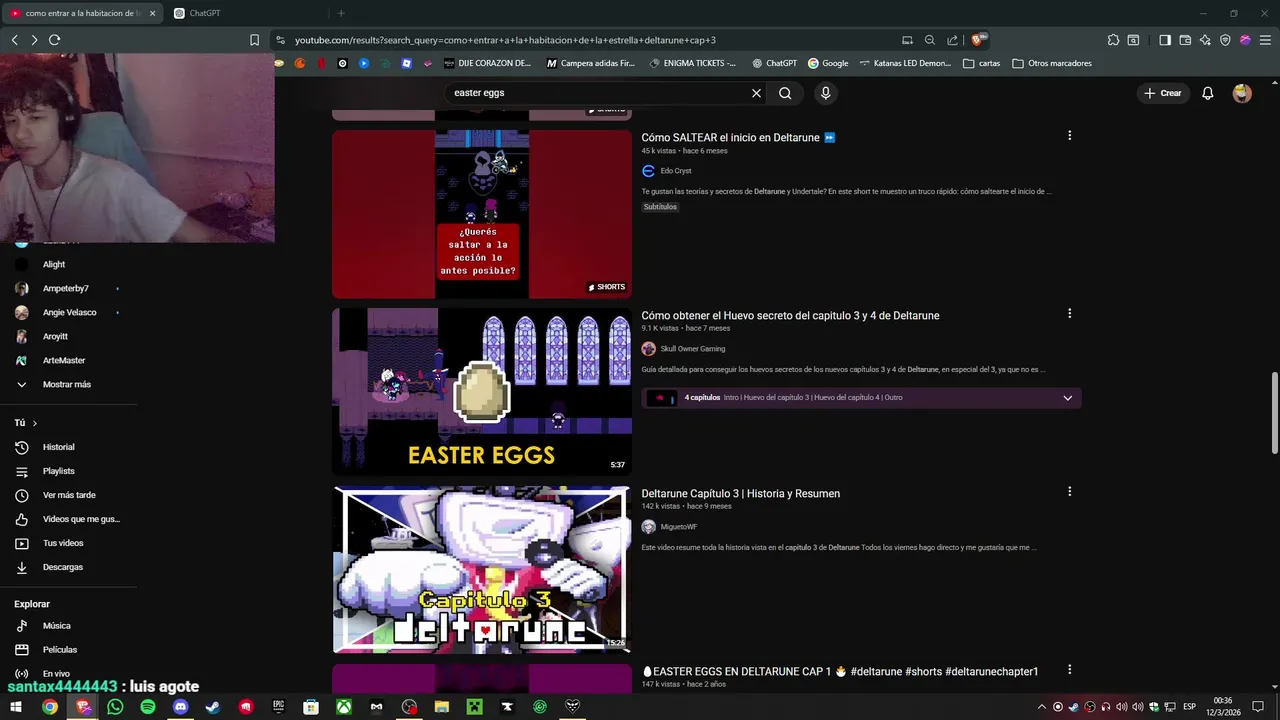
Task: Go forward in browser history
Action: click(34, 40)
